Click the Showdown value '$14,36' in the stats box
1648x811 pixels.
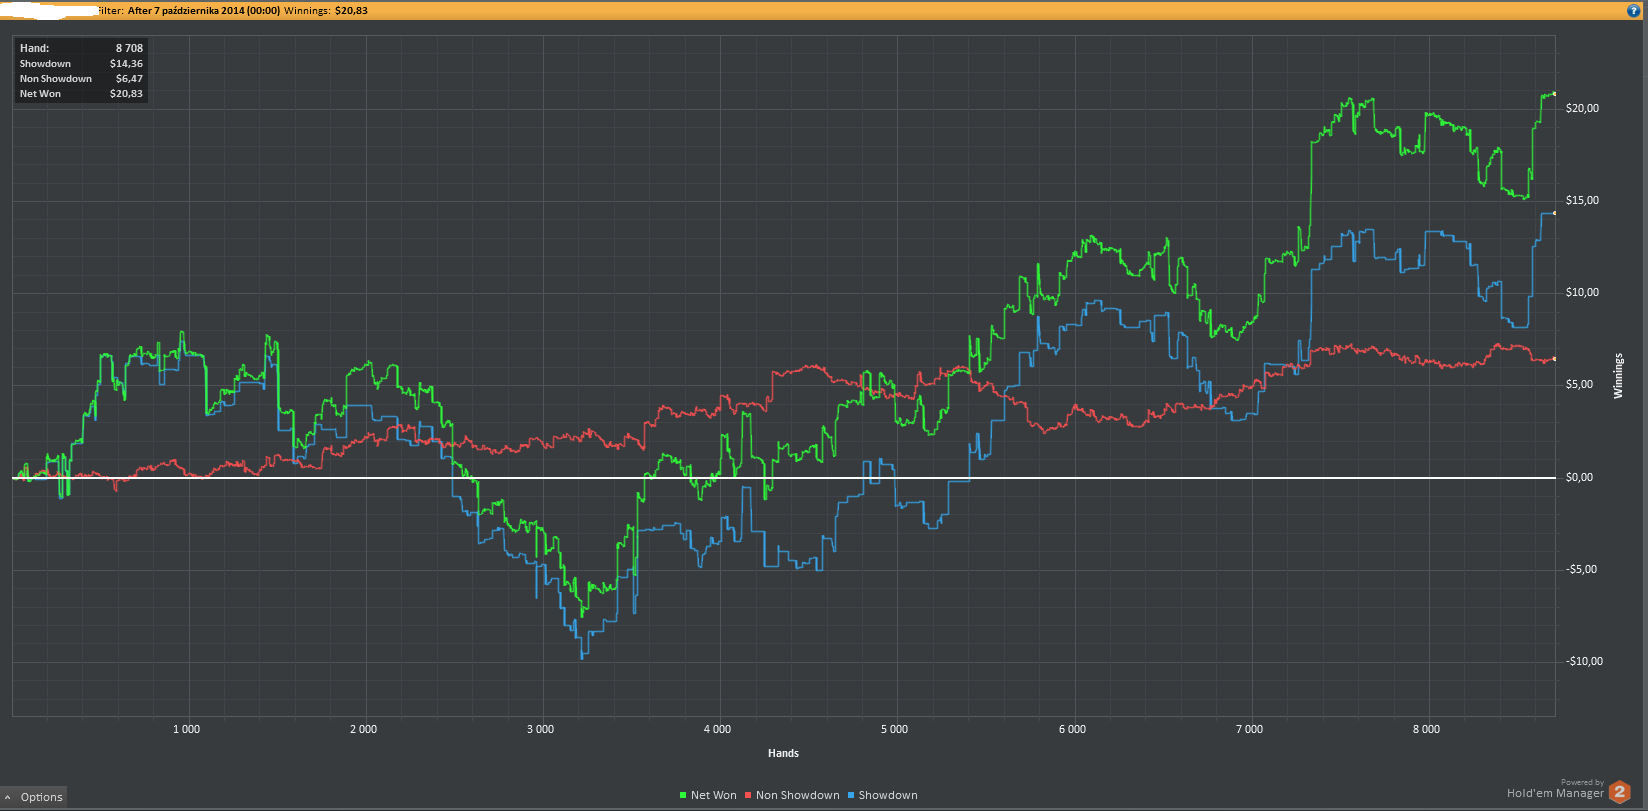pyautogui.click(x=127, y=63)
